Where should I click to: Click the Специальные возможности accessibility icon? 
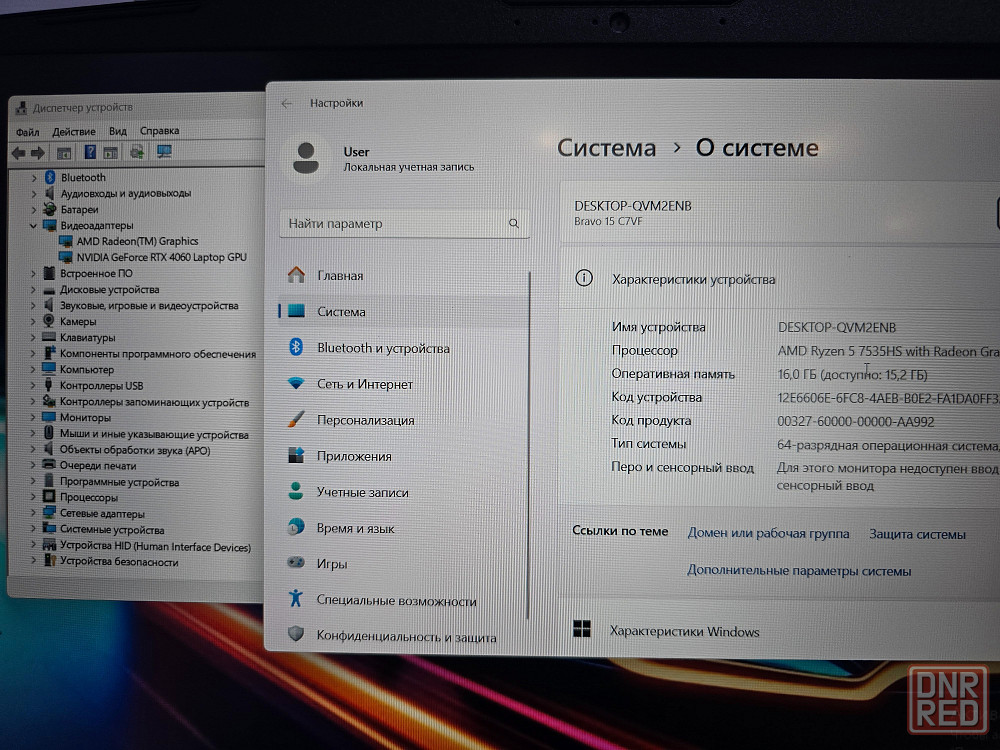296,598
